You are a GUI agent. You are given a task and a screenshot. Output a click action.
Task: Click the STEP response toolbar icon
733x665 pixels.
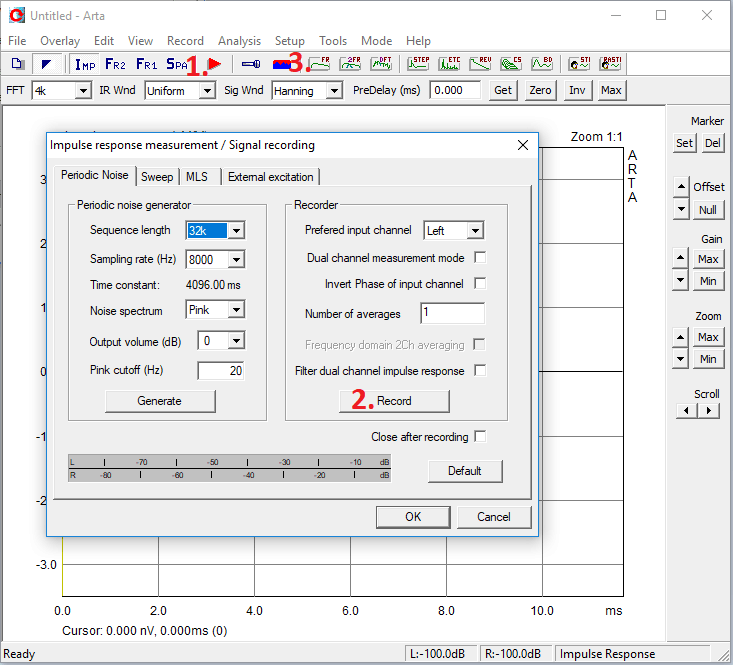[419, 64]
